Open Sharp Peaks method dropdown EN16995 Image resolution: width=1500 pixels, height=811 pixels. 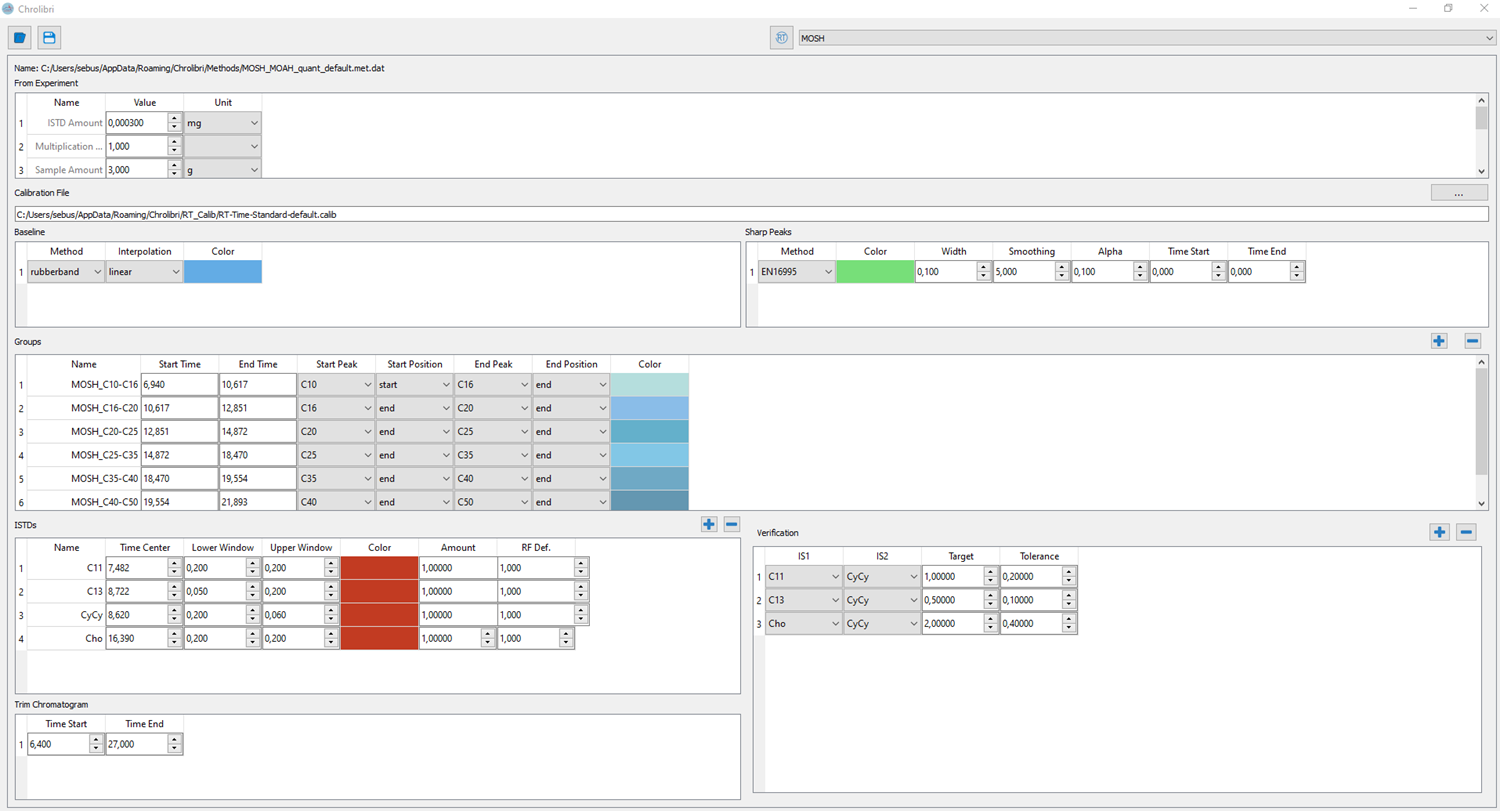click(x=797, y=271)
